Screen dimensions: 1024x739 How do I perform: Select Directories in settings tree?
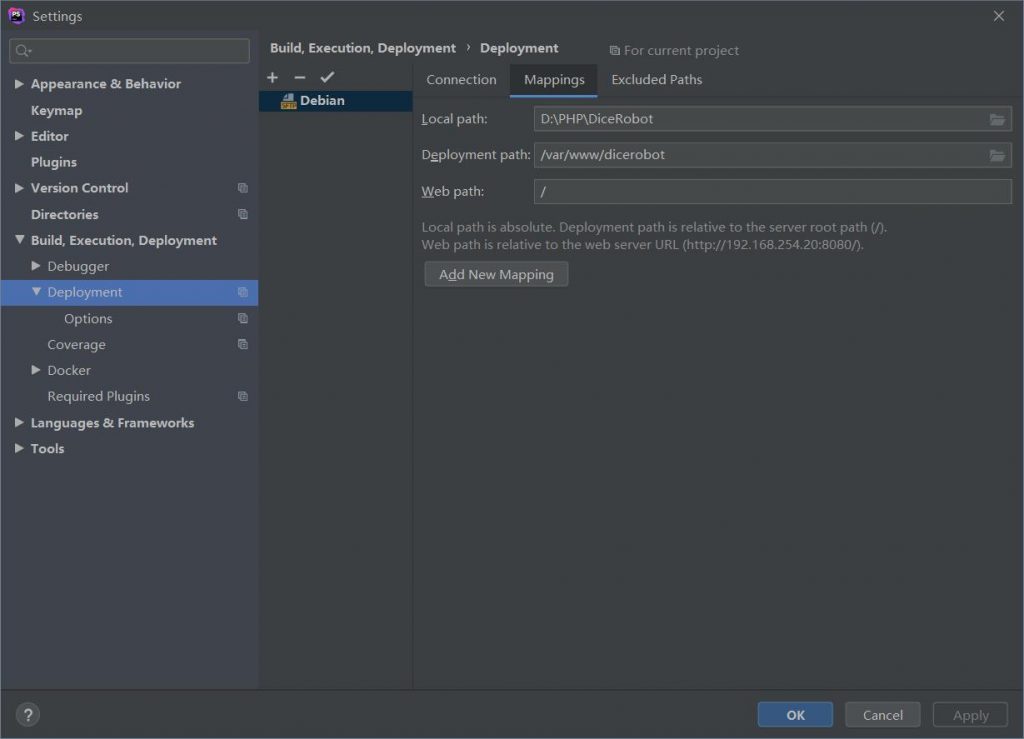(64, 214)
